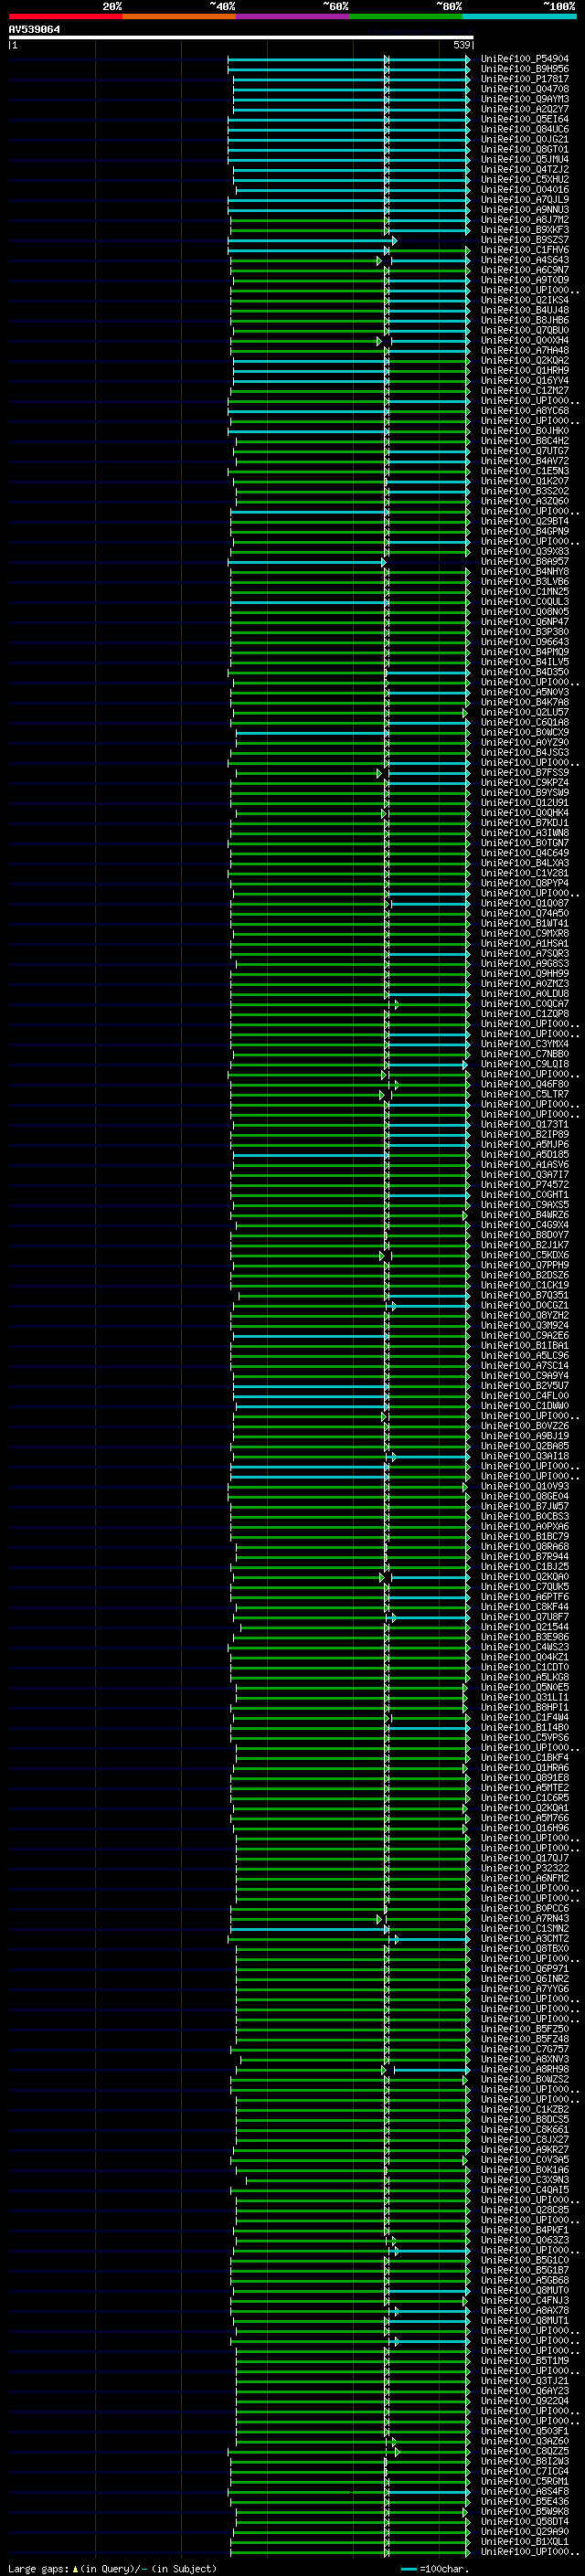Open UniRef100_C0QCA7 label

pyautogui.click(x=525, y=1004)
